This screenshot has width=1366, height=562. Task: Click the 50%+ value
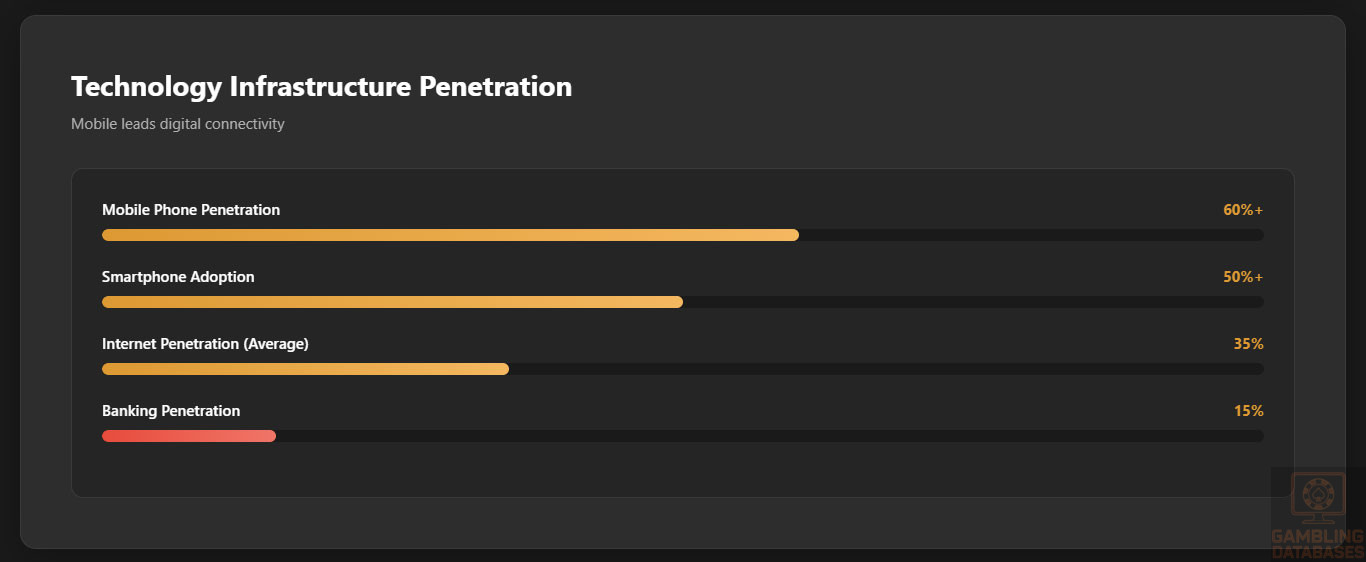(1243, 277)
